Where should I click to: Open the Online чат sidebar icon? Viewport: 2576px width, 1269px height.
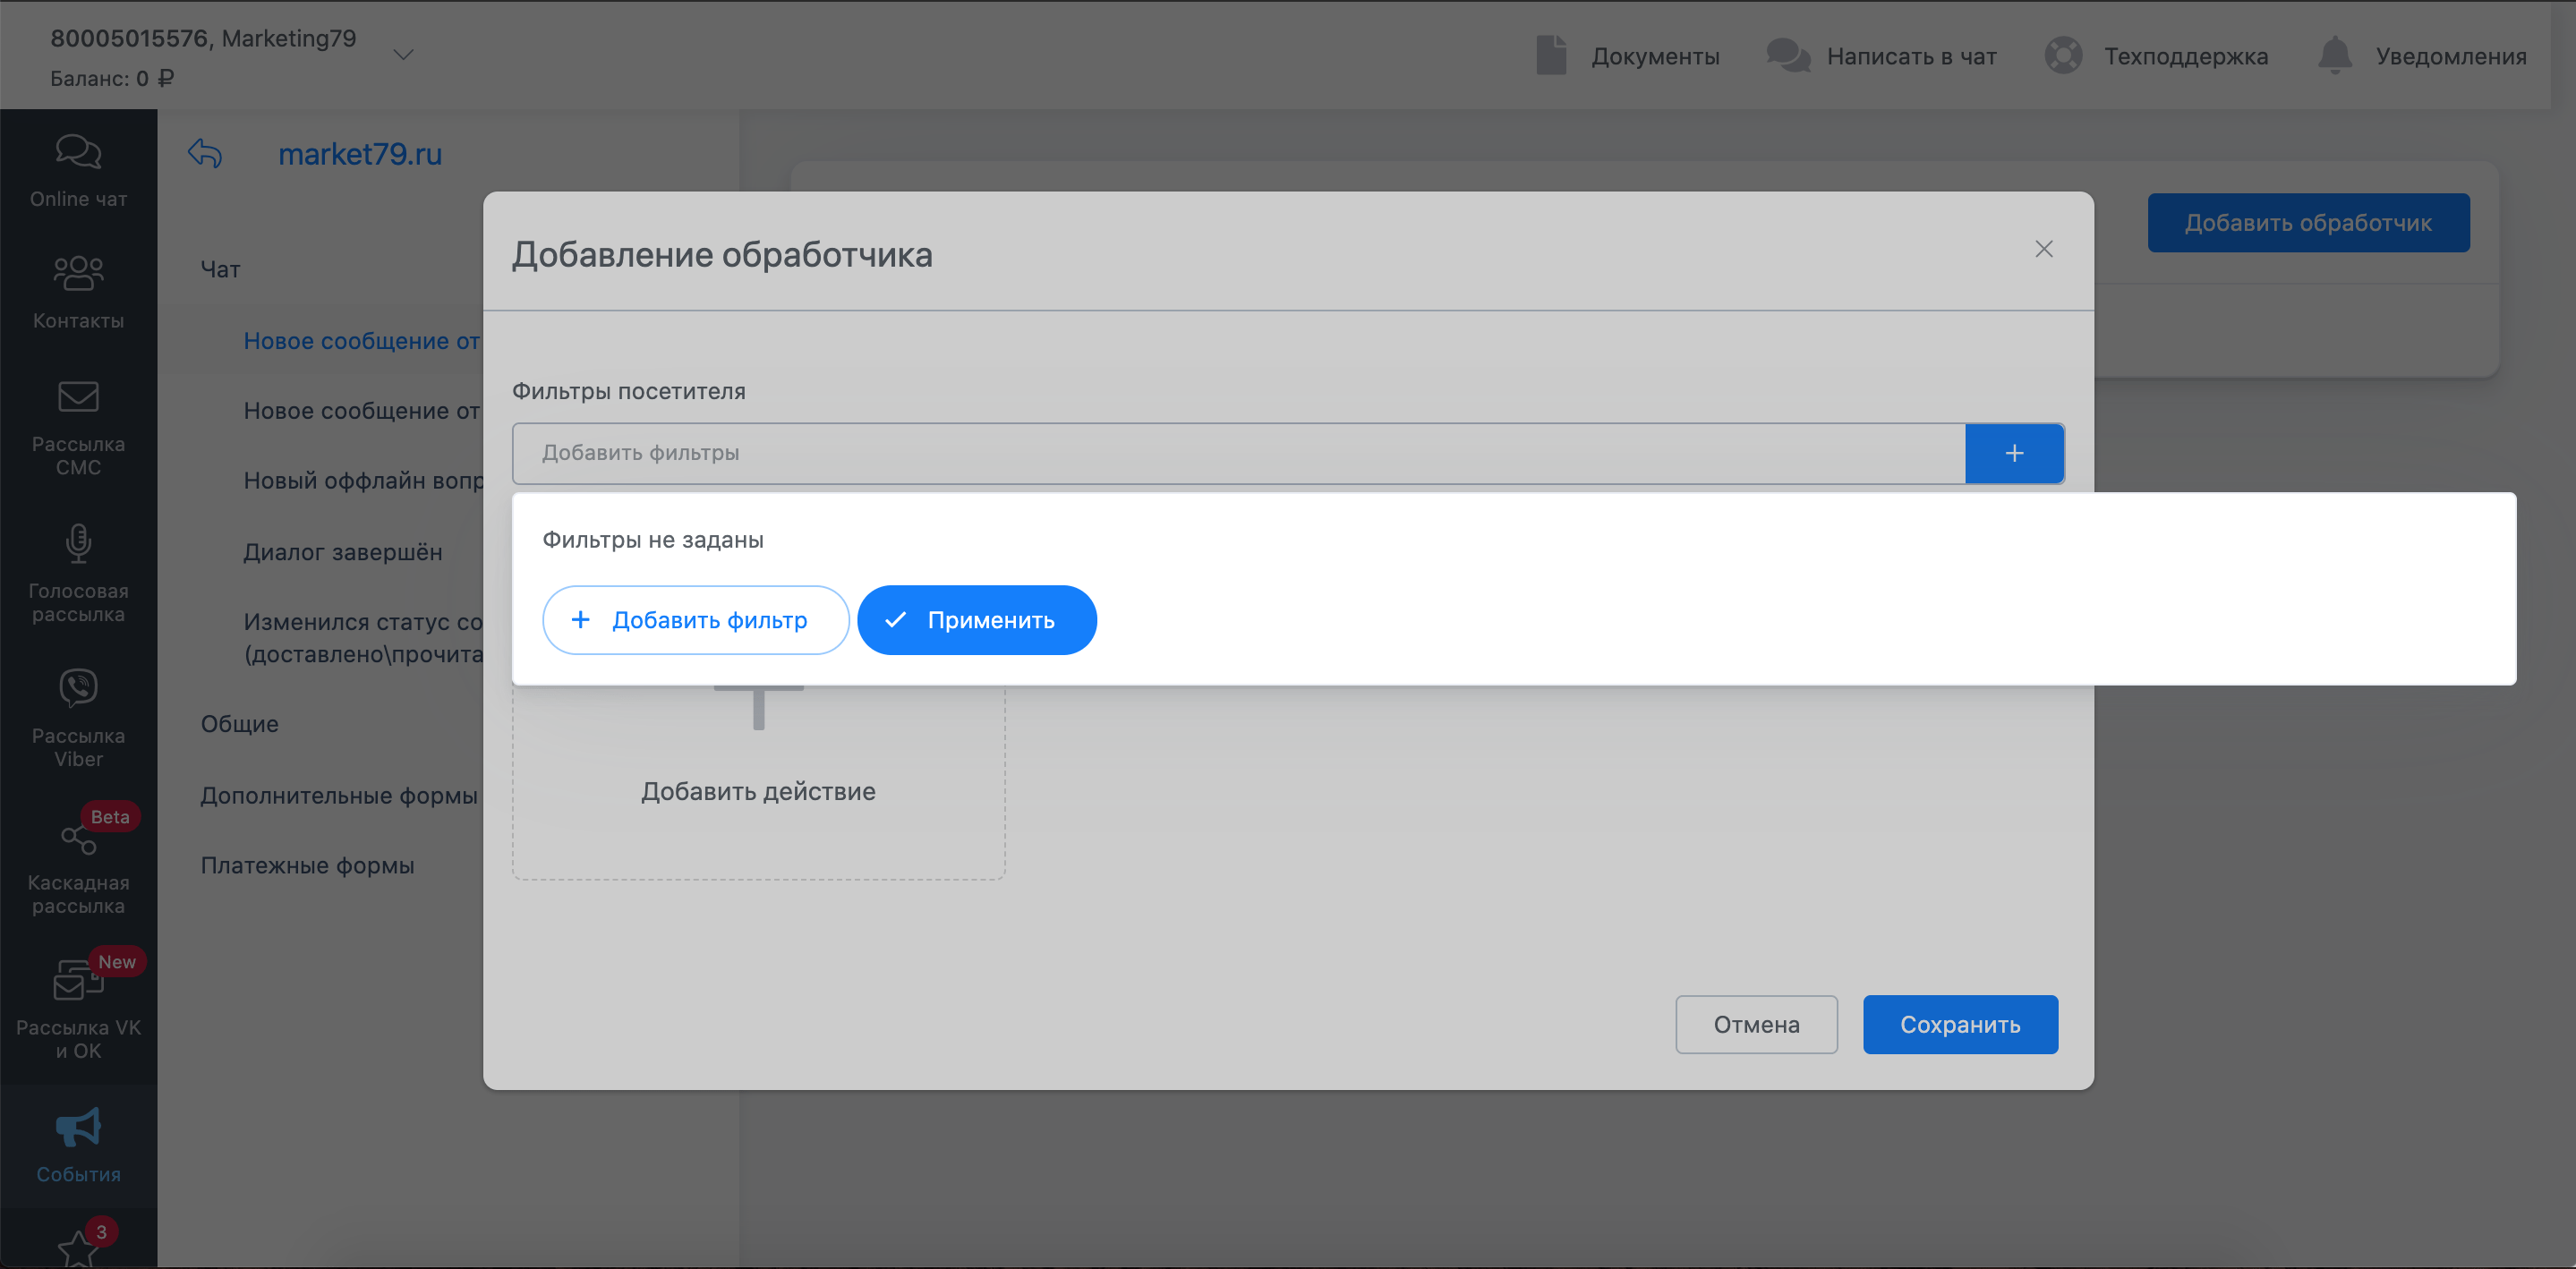pos(78,154)
